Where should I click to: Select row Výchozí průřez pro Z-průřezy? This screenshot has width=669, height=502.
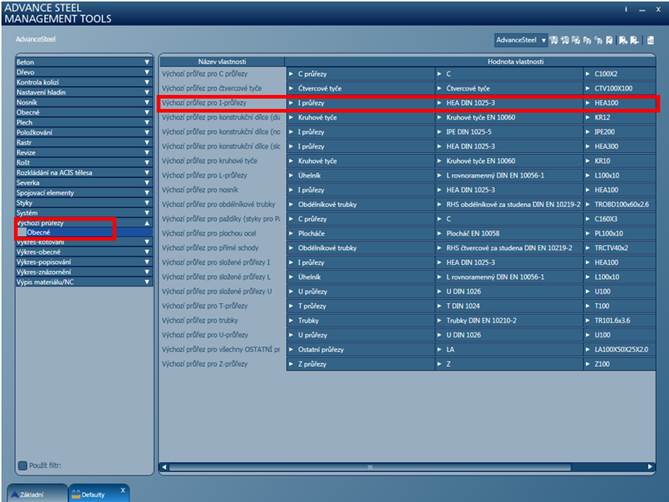(222, 364)
